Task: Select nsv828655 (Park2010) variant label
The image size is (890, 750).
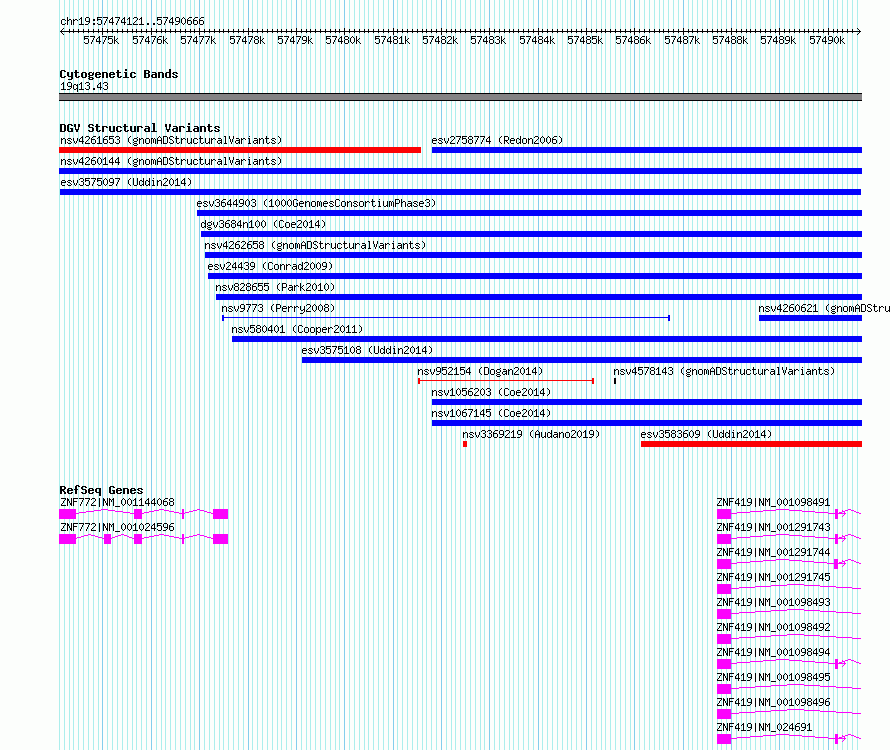Action: pos(275,287)
